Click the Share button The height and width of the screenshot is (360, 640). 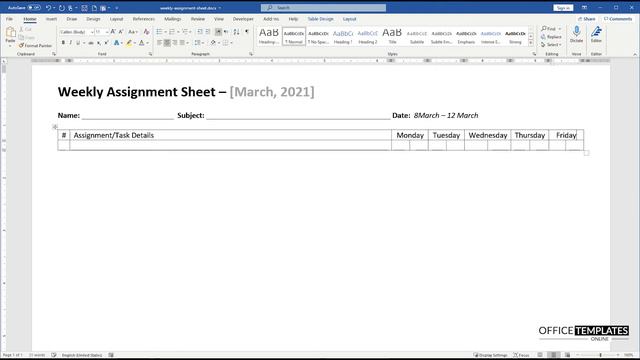tap(587, 19)
